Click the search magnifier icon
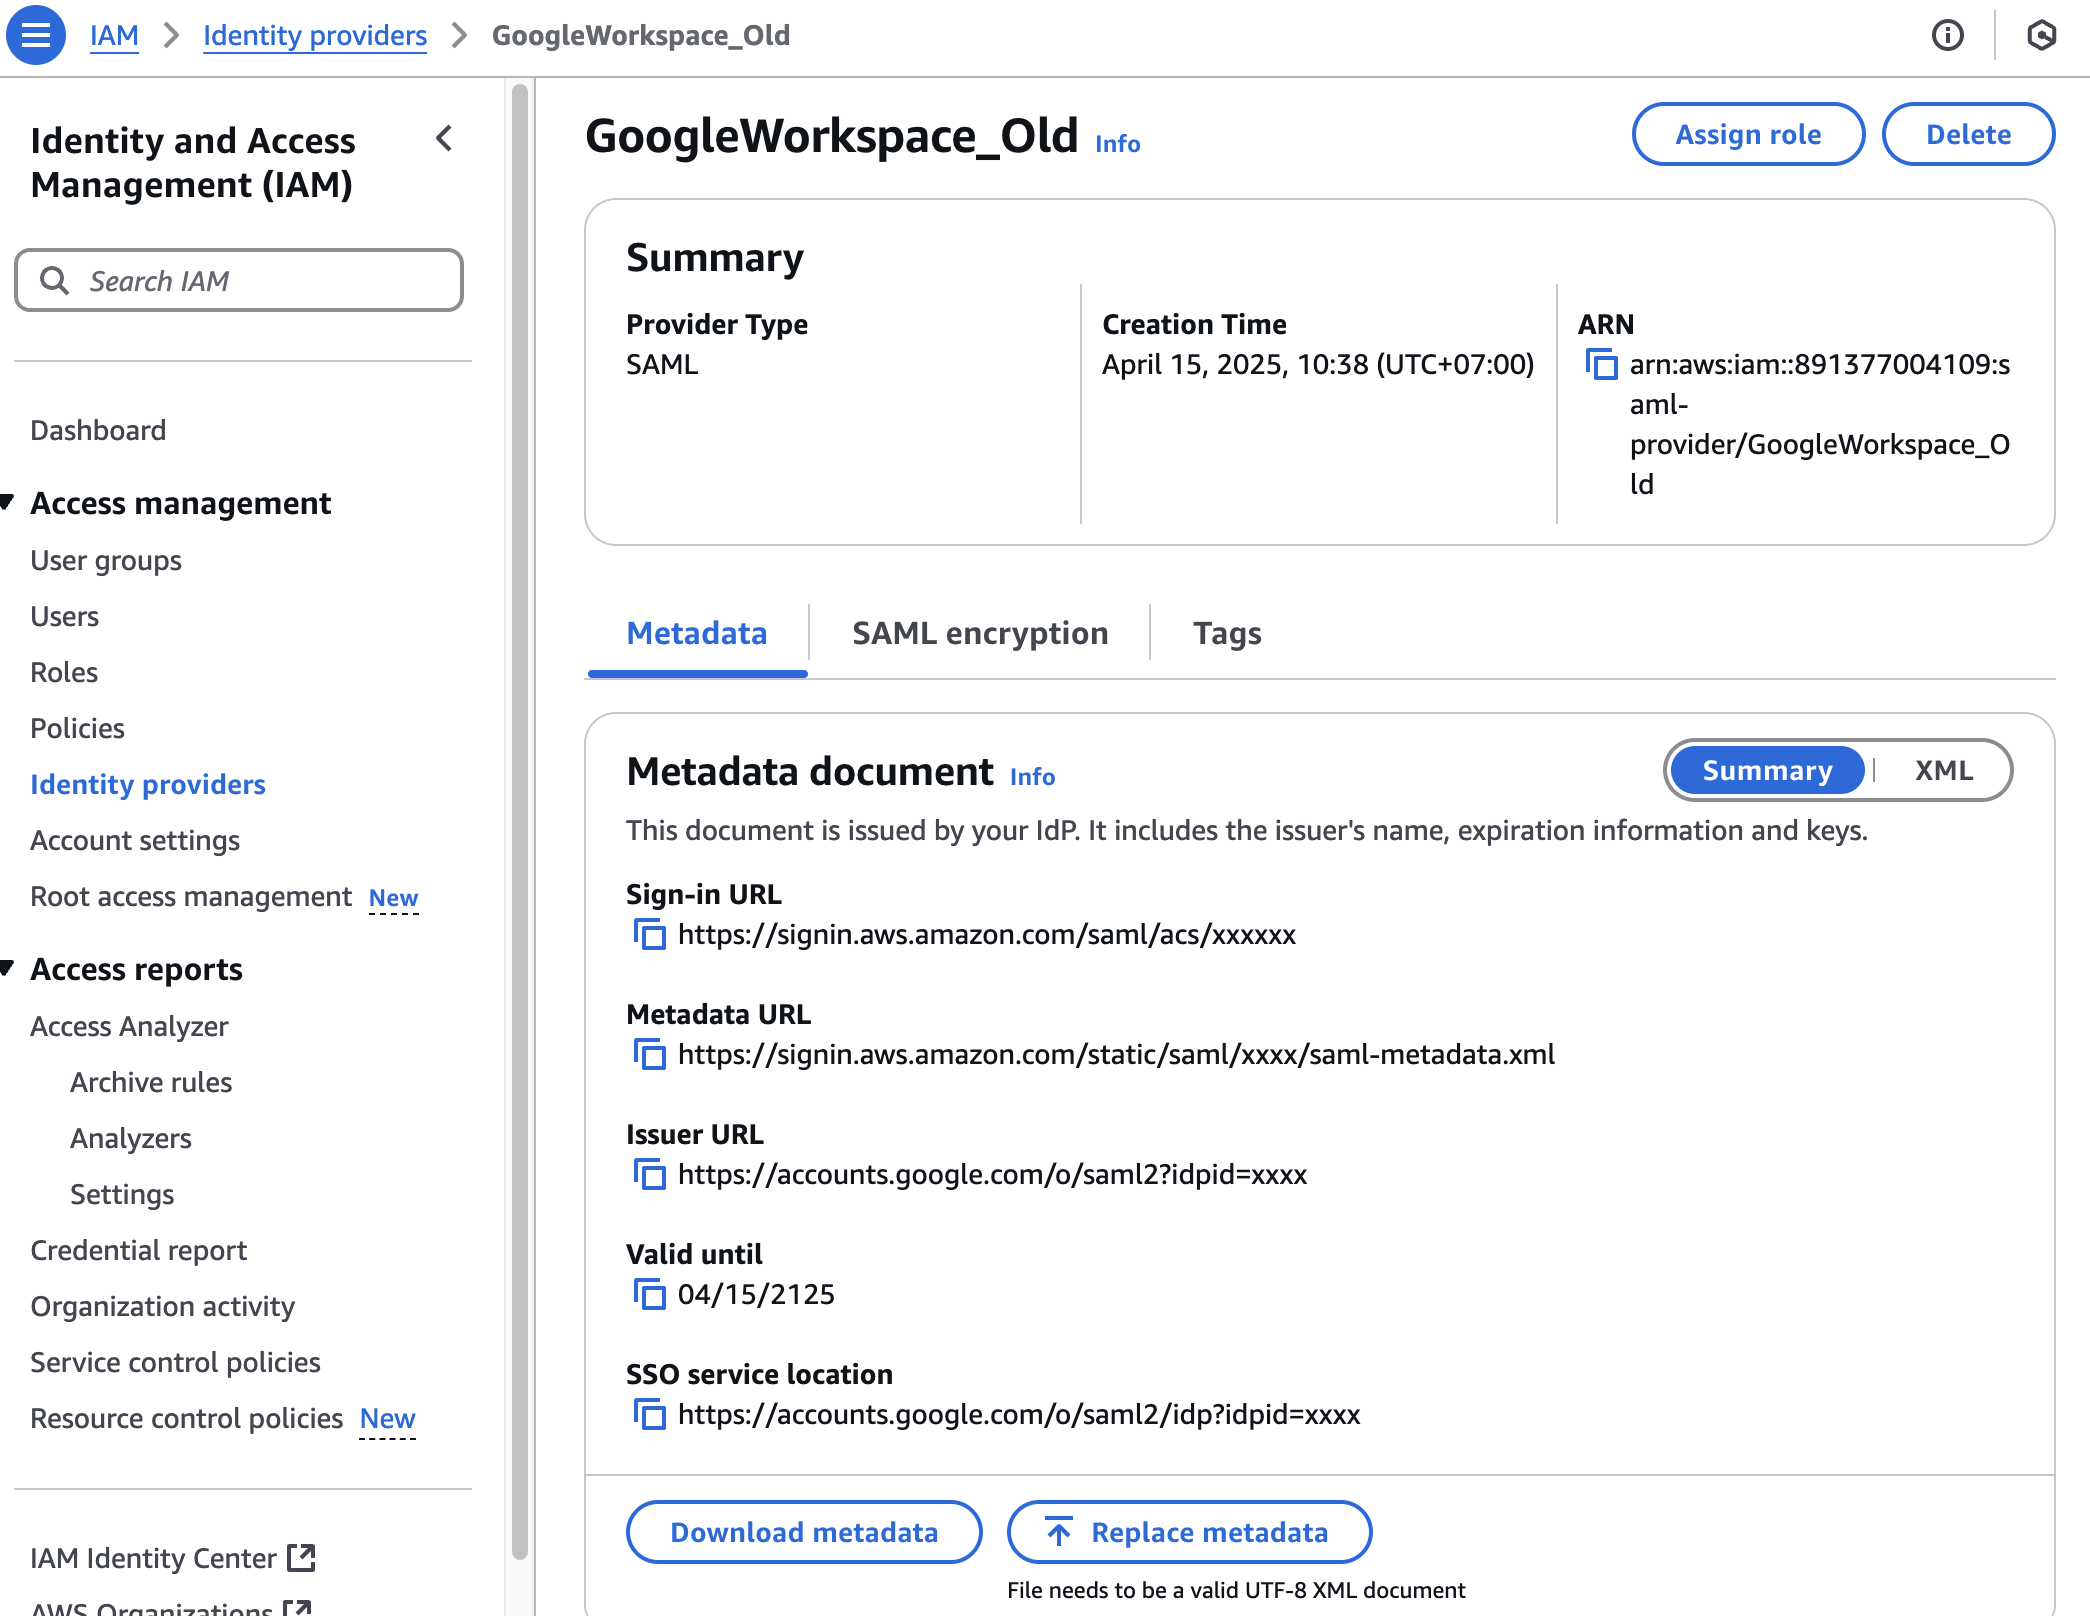Screen dimensions: 2090x1616 (x=55, y=281)
